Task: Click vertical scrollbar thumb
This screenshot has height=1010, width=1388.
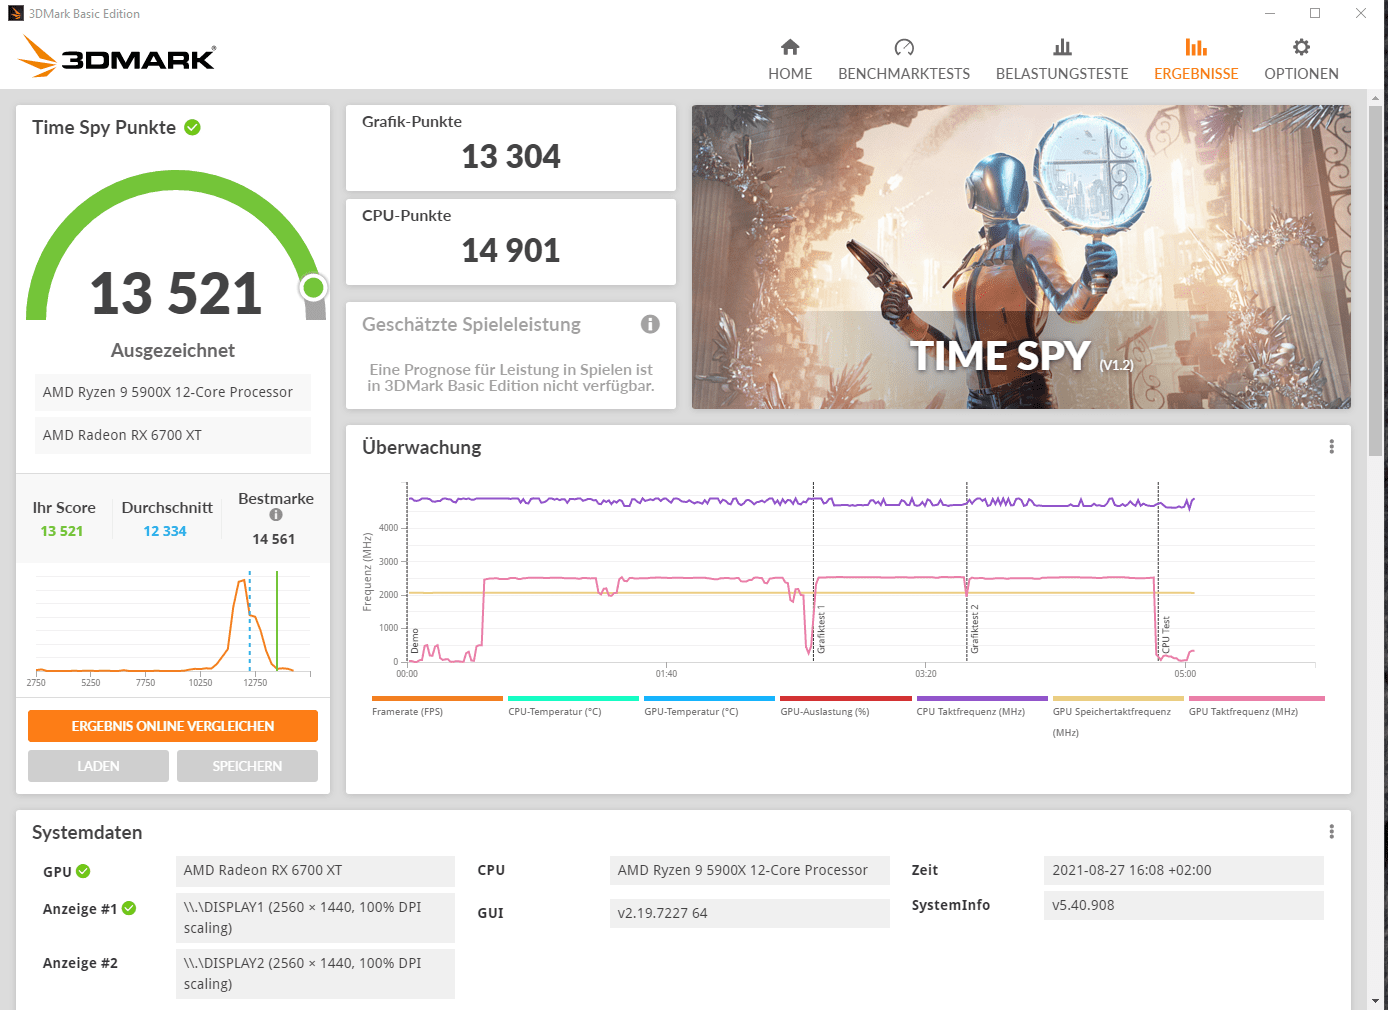Action: click(x=1376, y=282)
